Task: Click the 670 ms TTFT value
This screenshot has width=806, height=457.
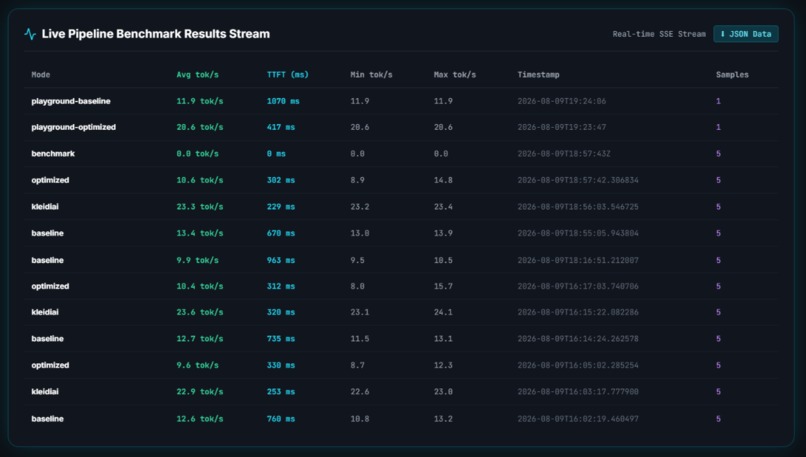Action: [281, 233]
